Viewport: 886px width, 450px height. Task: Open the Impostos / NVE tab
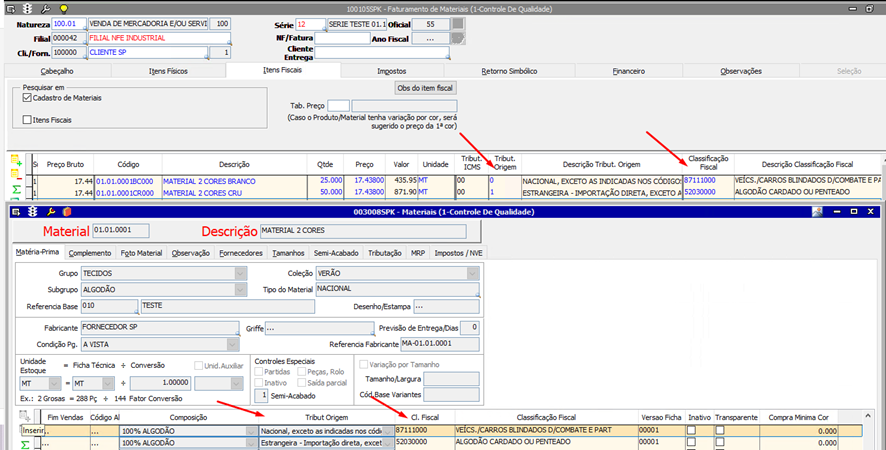(458, 253)
